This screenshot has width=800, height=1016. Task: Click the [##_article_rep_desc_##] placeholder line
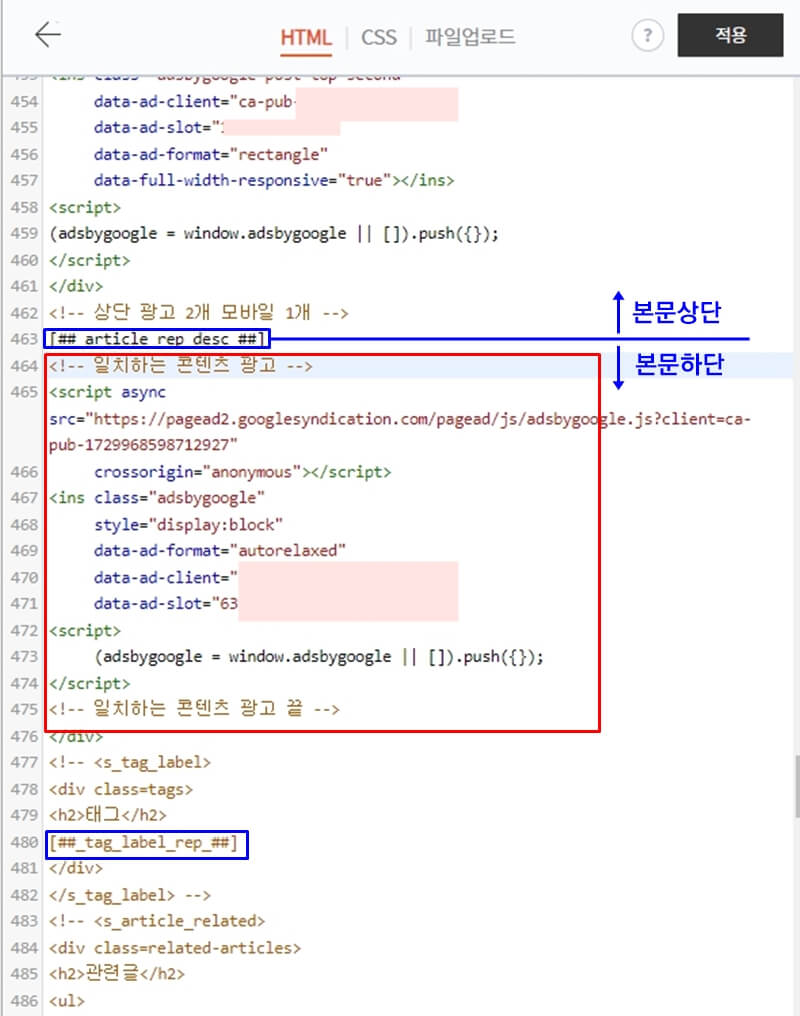pyautogui.click(x=157, y=339)
